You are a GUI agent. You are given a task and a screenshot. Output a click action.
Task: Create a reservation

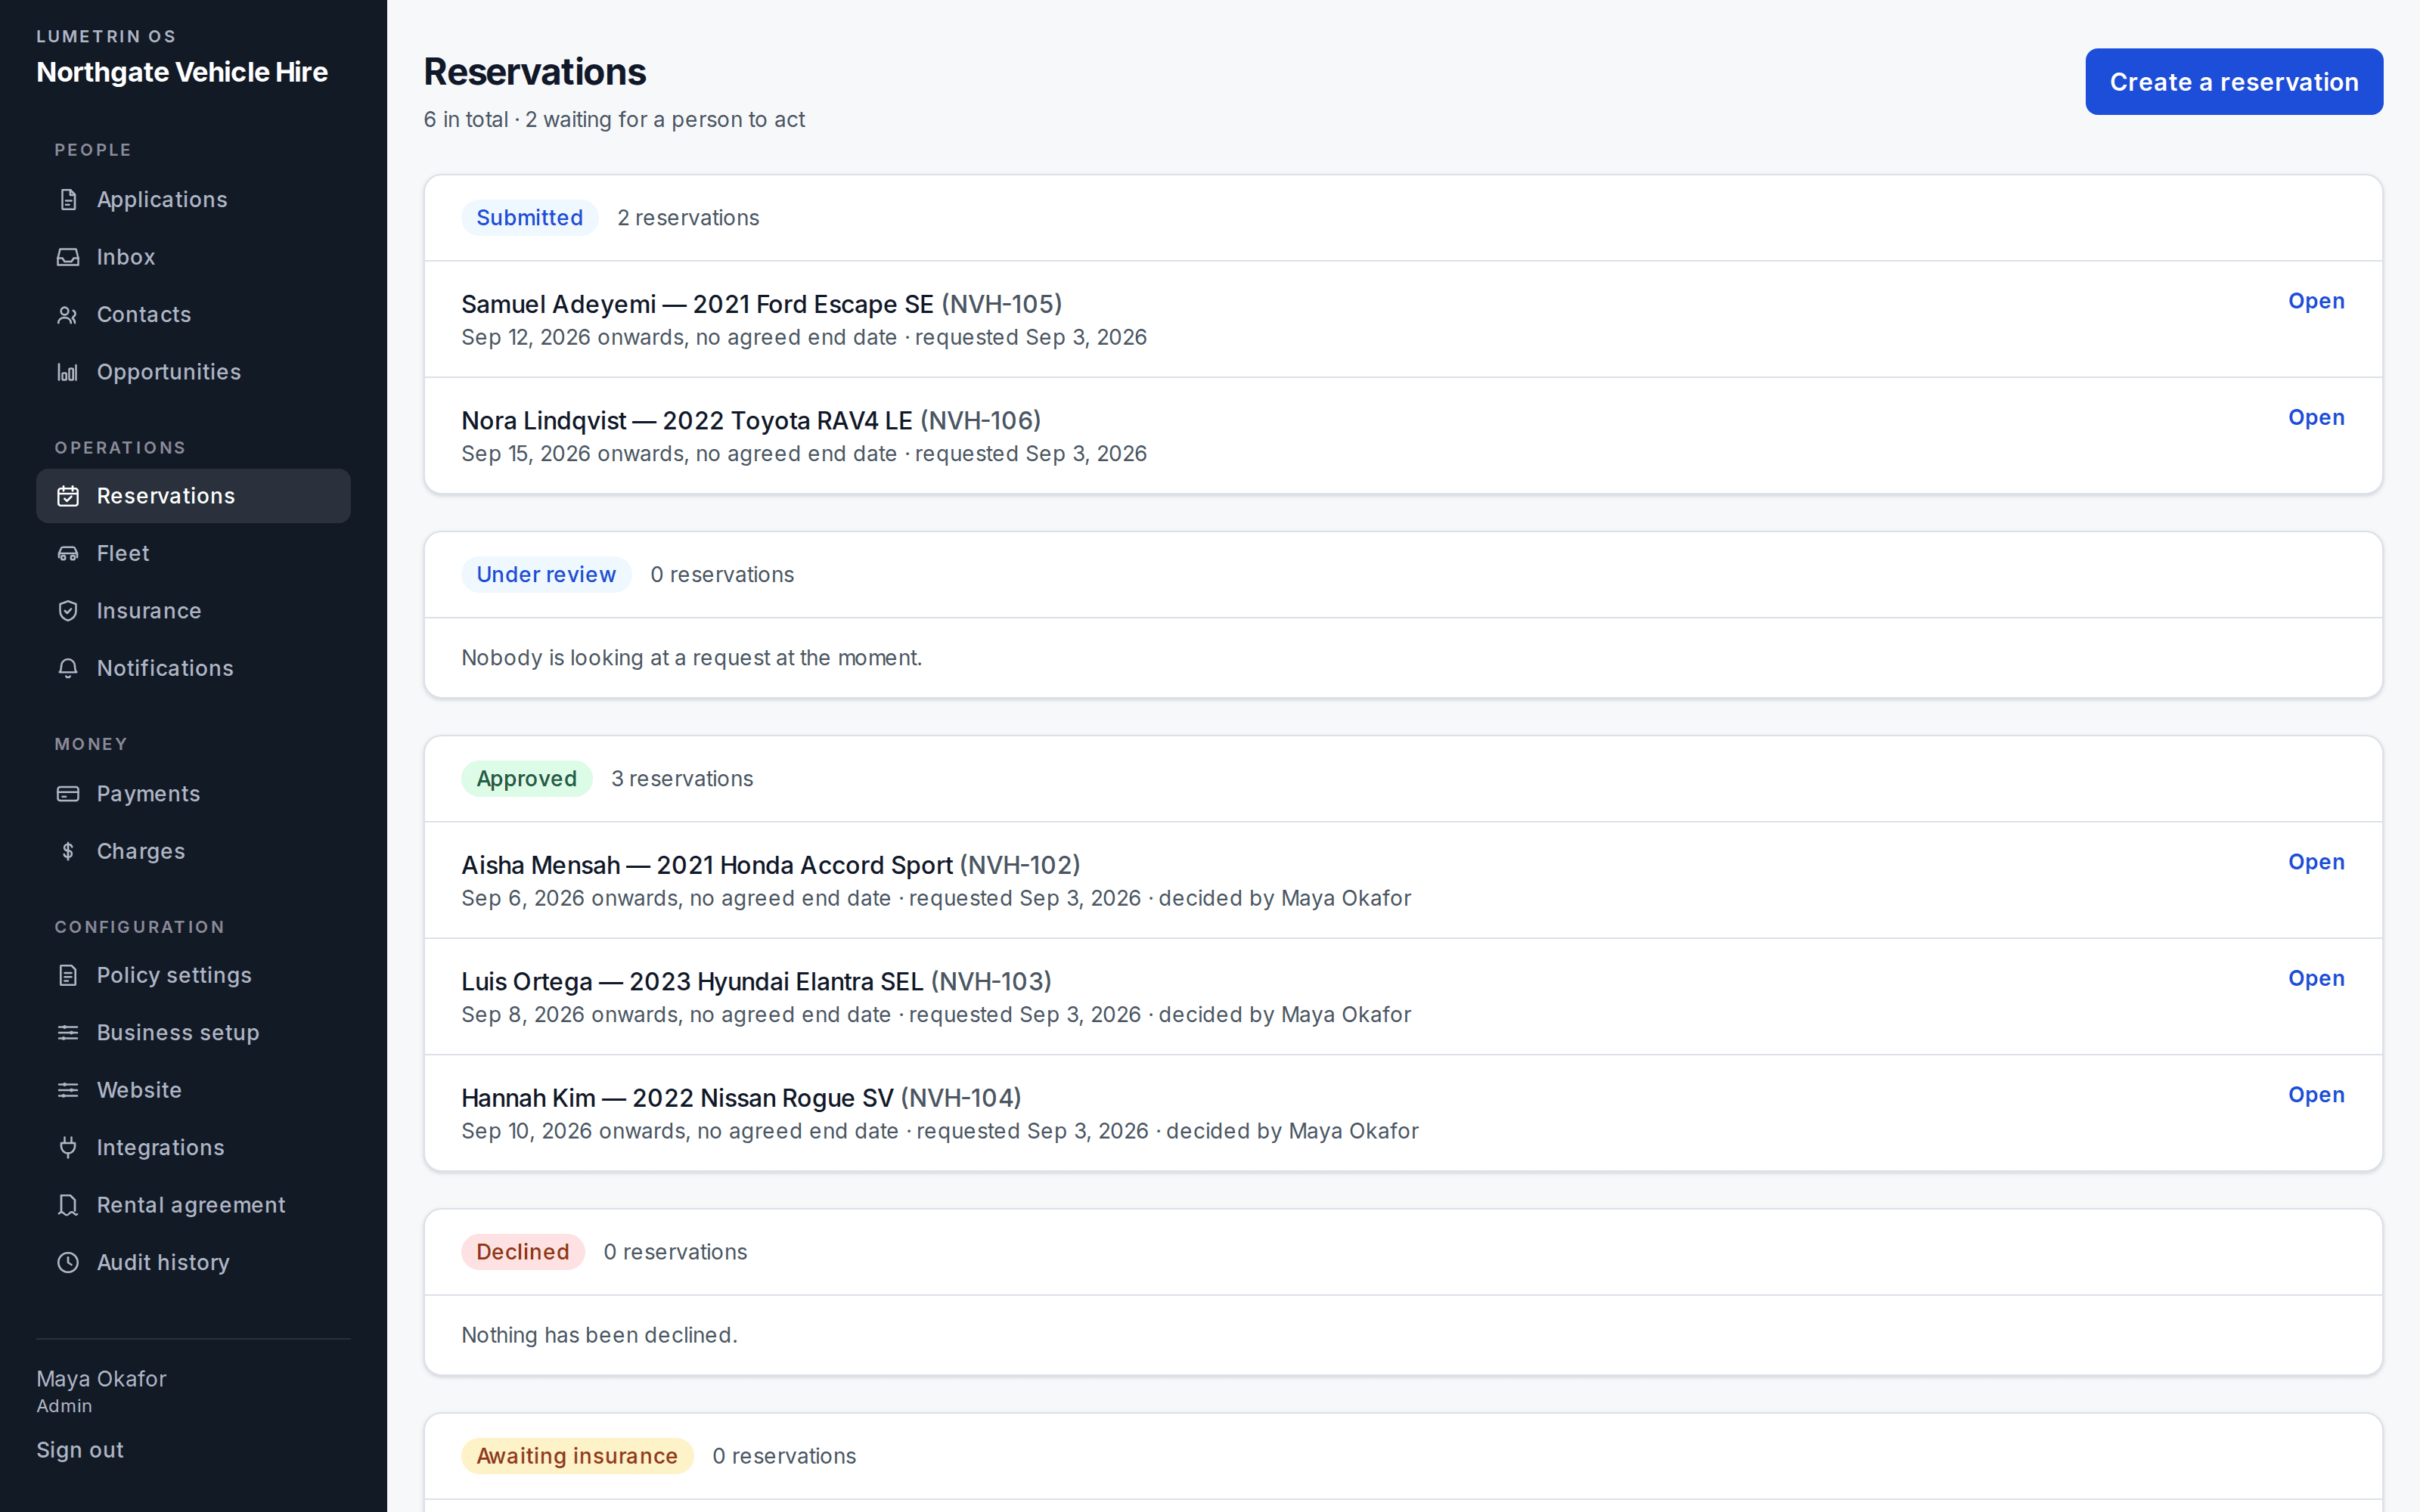[2233, 82]
